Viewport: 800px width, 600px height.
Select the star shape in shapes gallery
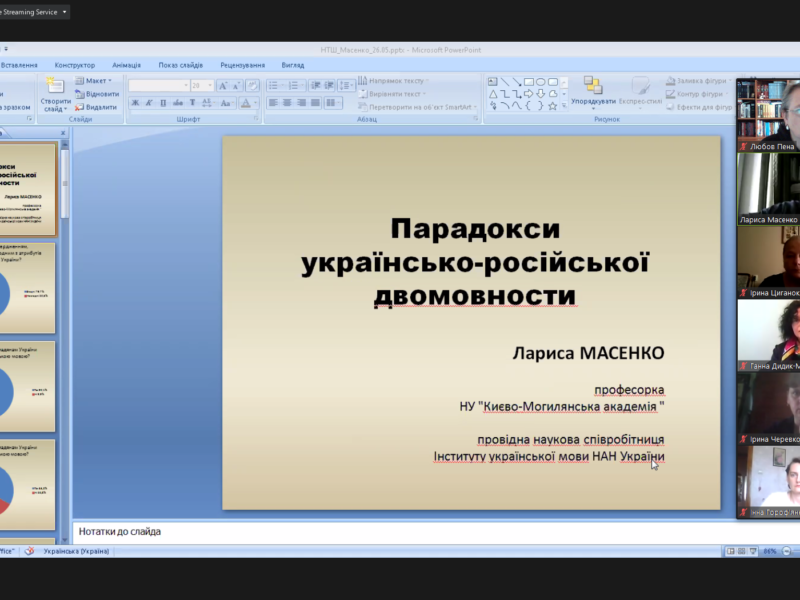tap(553, 105)
